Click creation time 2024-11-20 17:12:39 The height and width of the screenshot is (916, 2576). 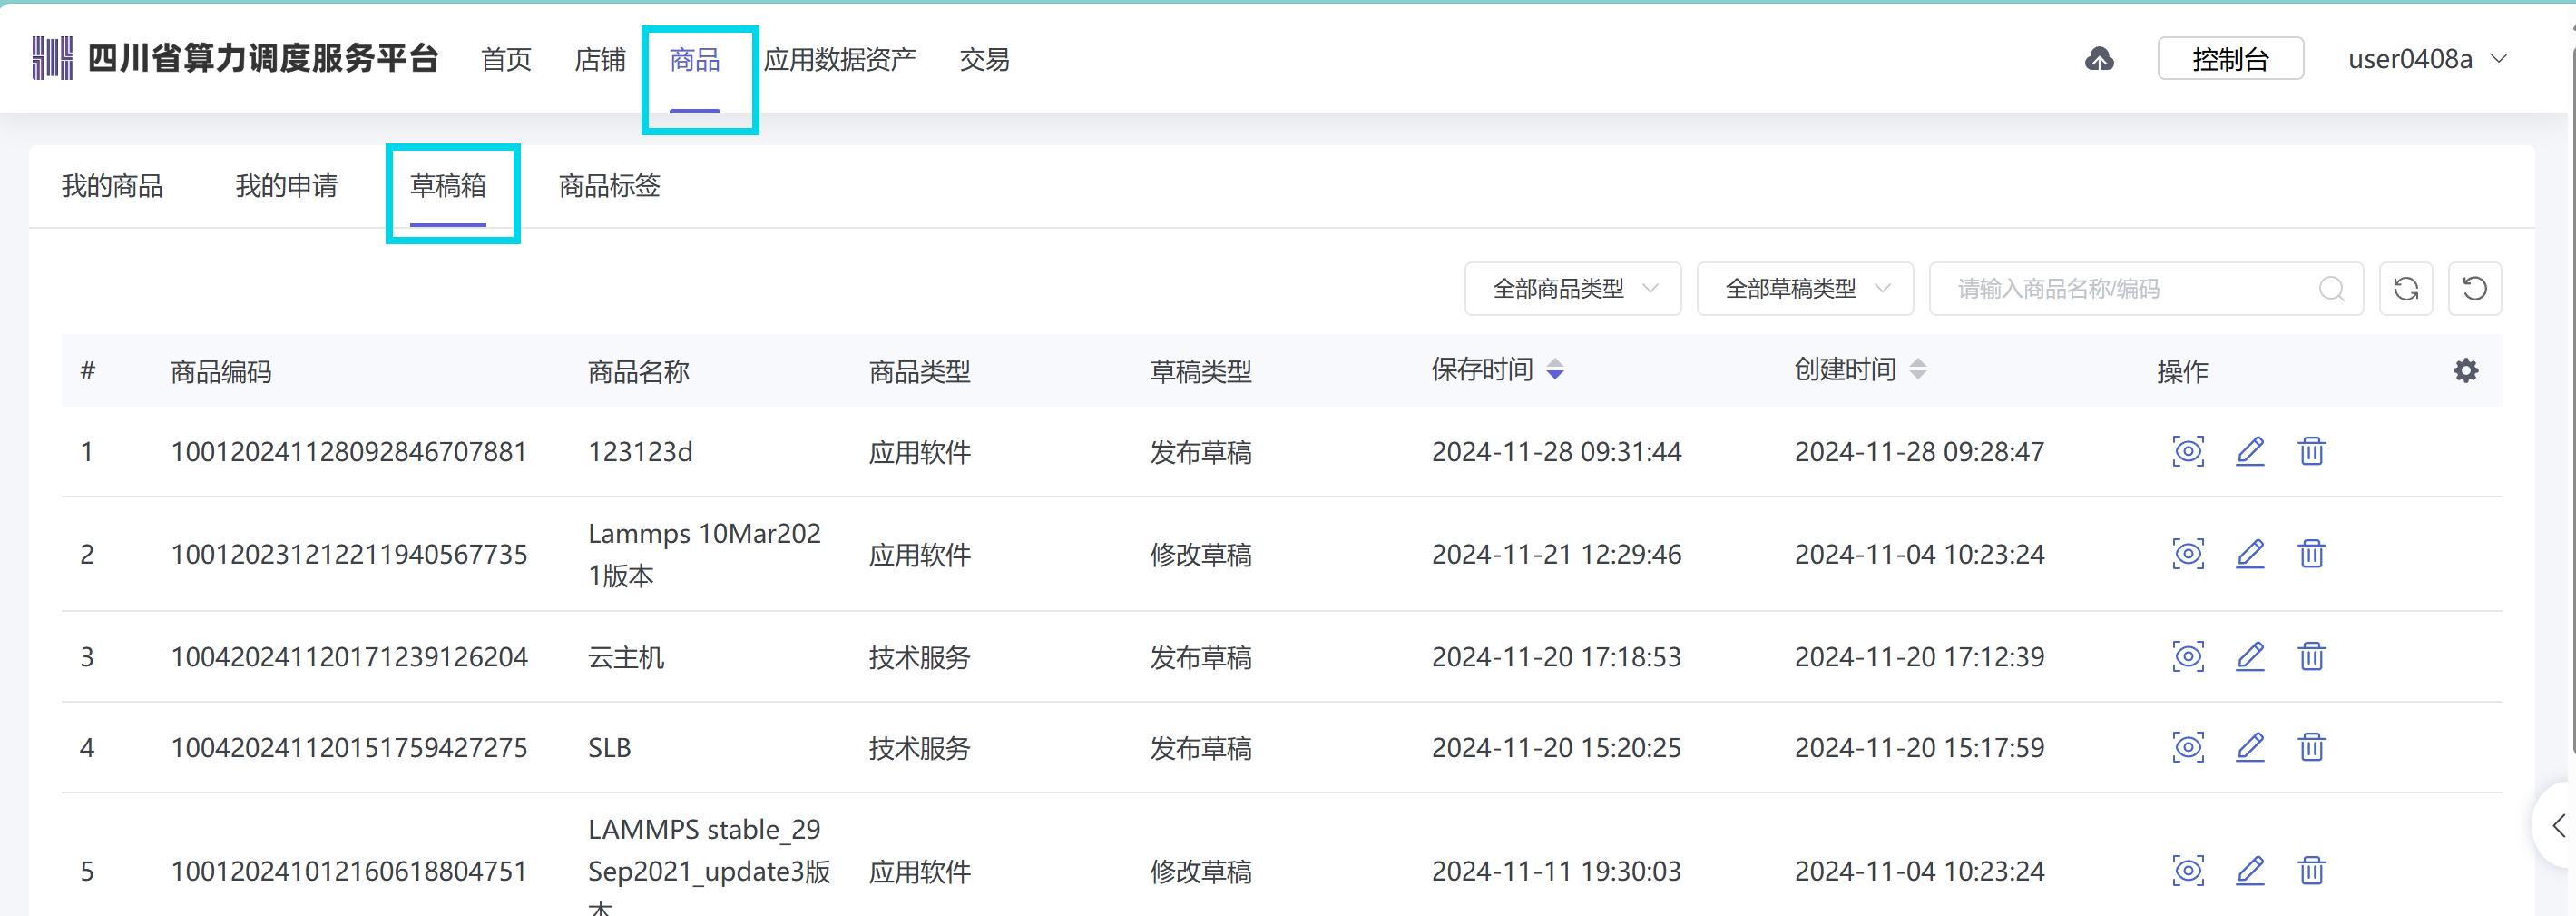[x=1919, y=657]
